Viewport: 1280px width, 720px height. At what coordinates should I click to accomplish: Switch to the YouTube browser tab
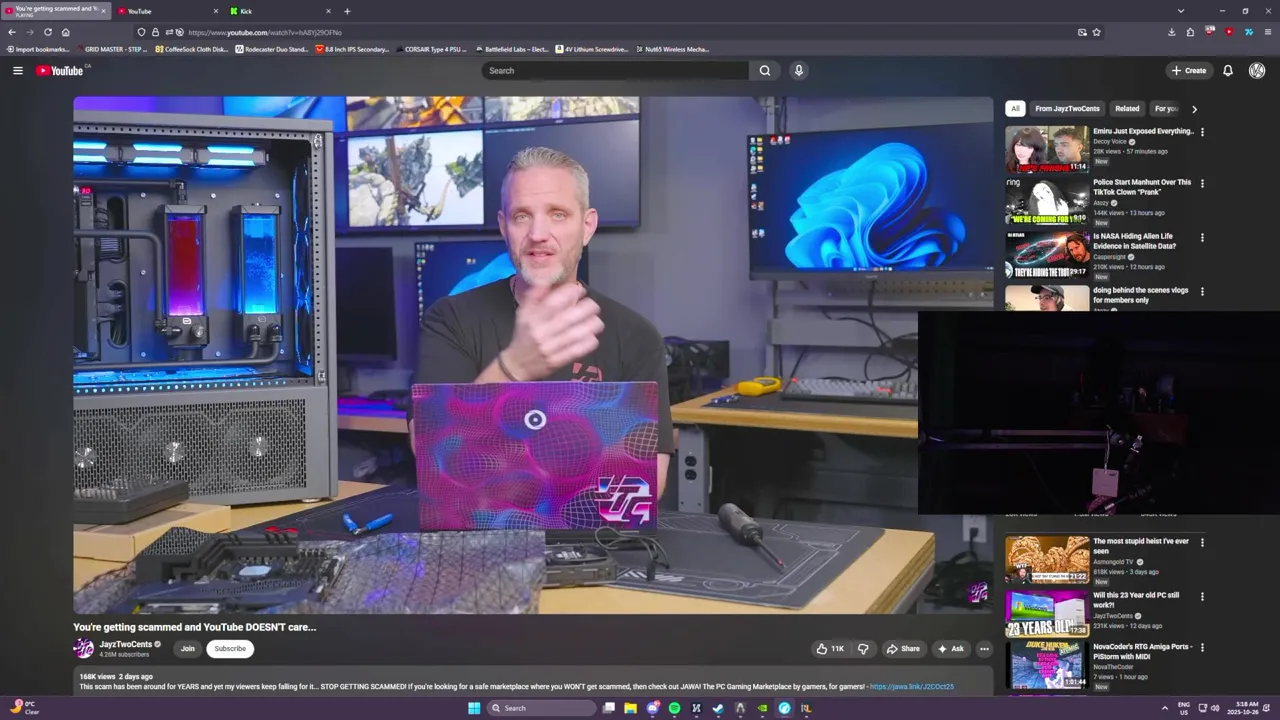pyautogui.click(x=167, y=11)
